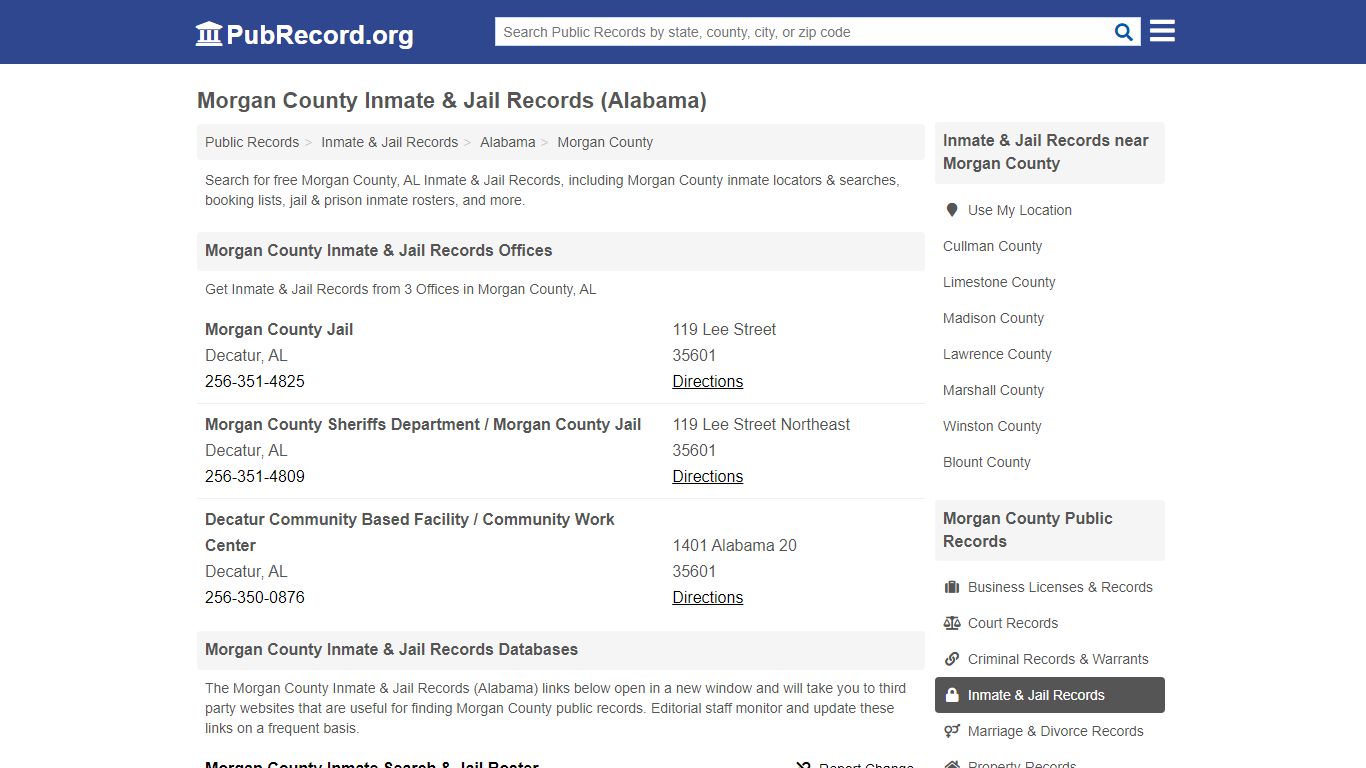This screenshot has width=1366, height=768.
Task: Click the Inmate & Jail lock icon
Action: pos(952,695)
